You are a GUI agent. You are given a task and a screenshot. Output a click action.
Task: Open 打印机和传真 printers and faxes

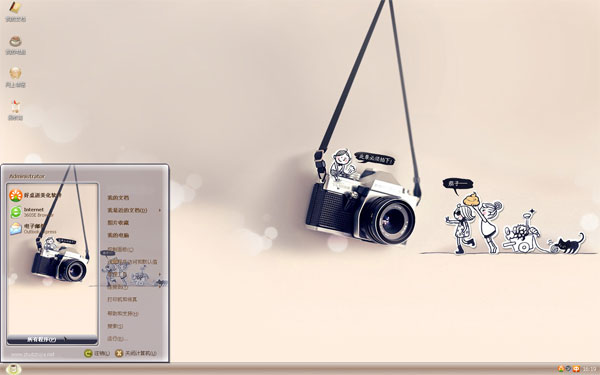[122, 299]
